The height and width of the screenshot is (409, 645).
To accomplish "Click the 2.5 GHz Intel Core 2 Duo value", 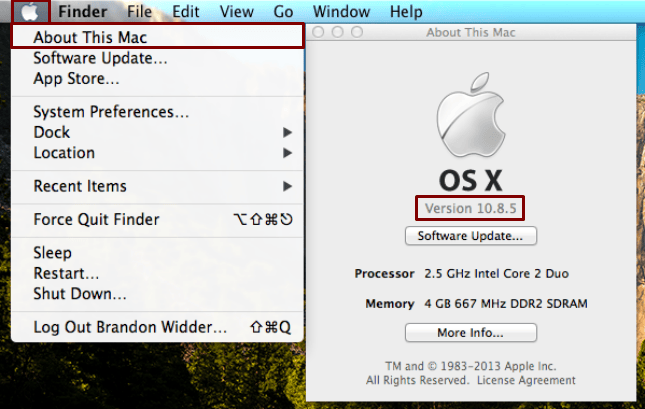I will [497, 274].
